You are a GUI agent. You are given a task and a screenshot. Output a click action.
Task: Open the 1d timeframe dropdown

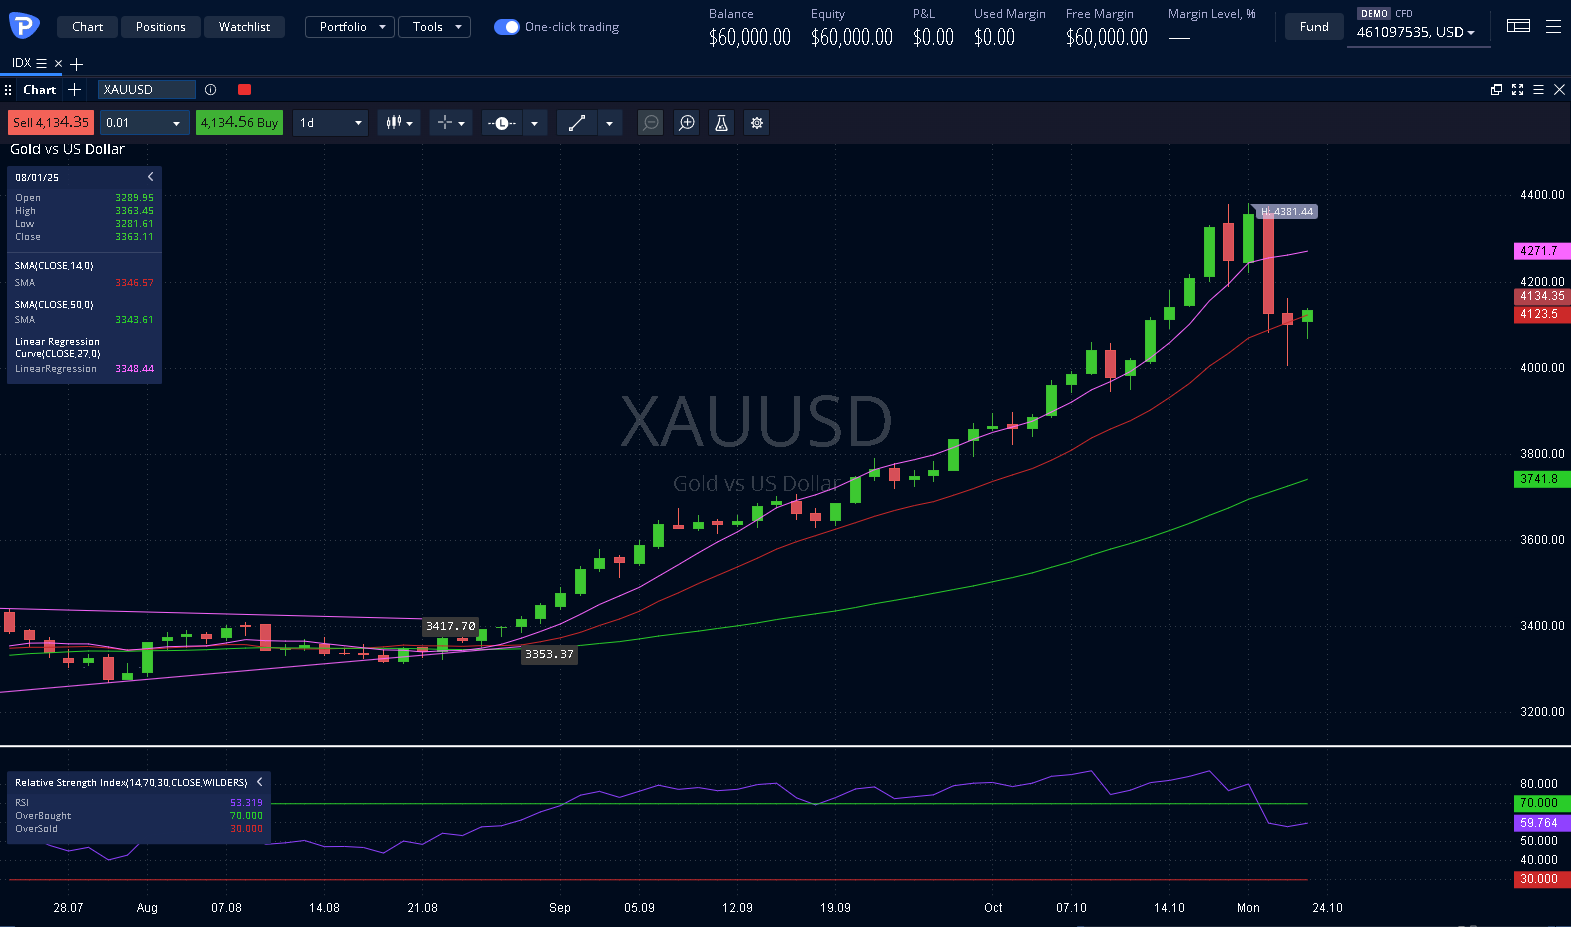[x=331, y=123]
